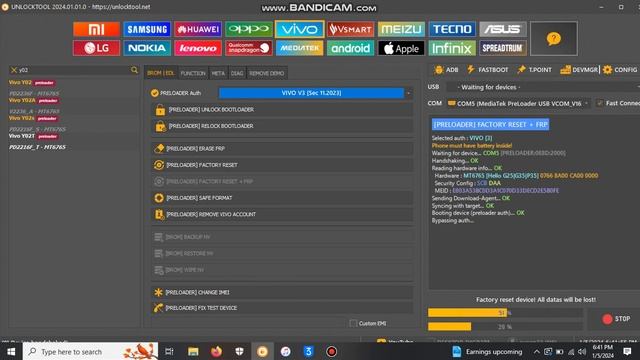Switch to the BROM | EDL tab
Image resolution: width=640 pixels, height=360 pixels.
coord(161,73)
